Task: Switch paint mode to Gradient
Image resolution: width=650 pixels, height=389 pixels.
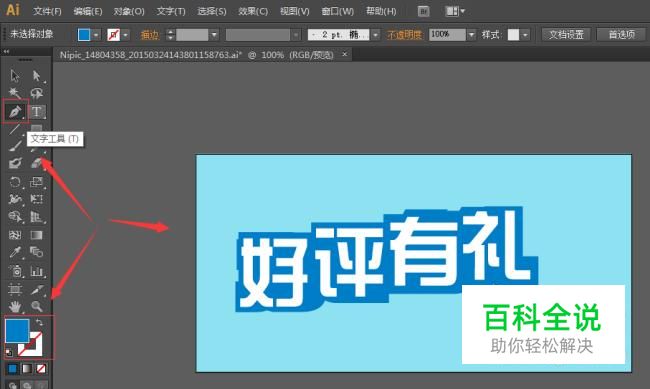Action: 27,369
